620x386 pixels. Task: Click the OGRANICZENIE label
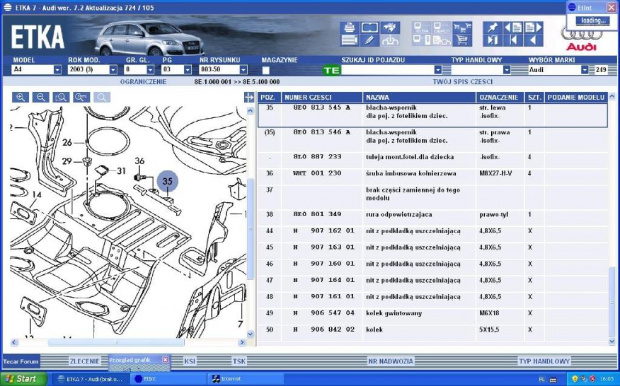143,82
